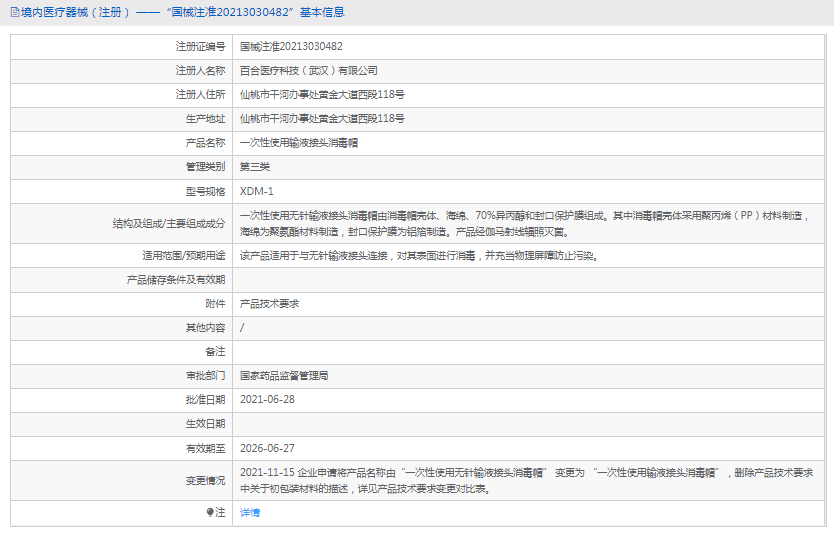Select the intended use text 该产品适用于与无针输液接头连接

point(420,256)
